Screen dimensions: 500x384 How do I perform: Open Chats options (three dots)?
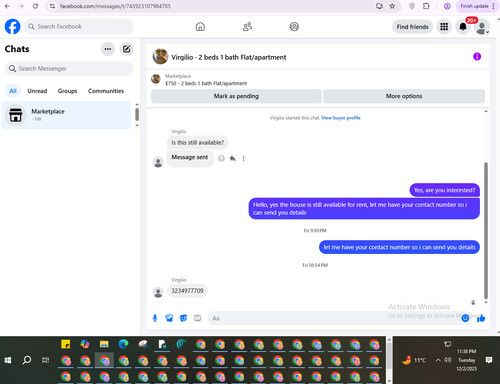coord(108,49)
